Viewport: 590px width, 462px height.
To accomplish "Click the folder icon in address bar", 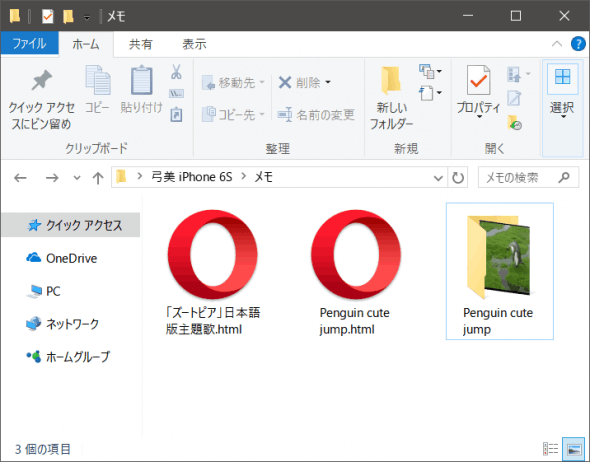I will pyautogui.click(x=121, y=177).
